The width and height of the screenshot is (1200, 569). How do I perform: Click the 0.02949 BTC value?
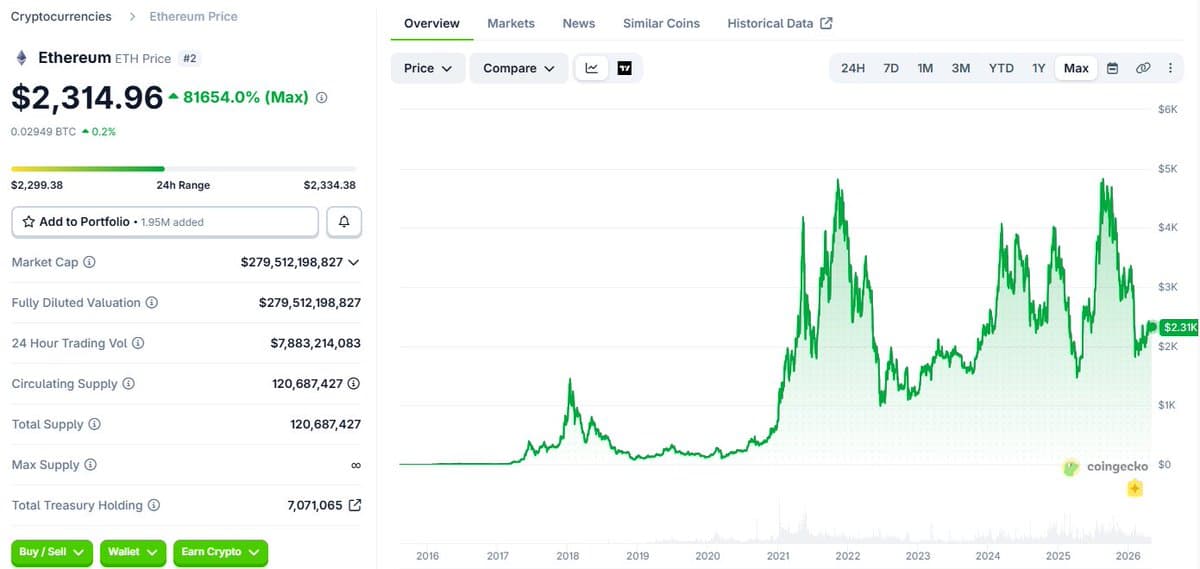[x=43, y=131]
